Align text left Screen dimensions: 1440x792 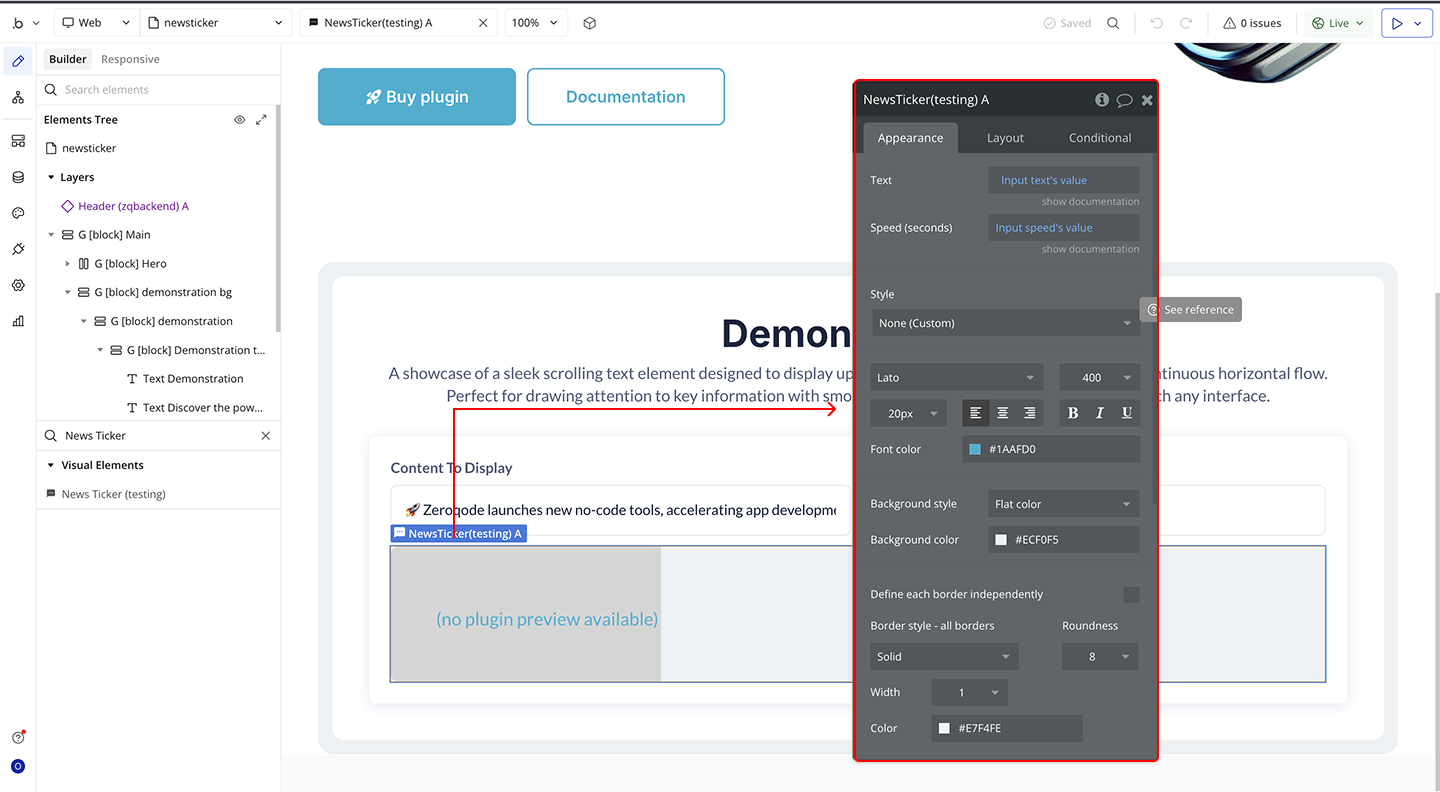(976, 413)
